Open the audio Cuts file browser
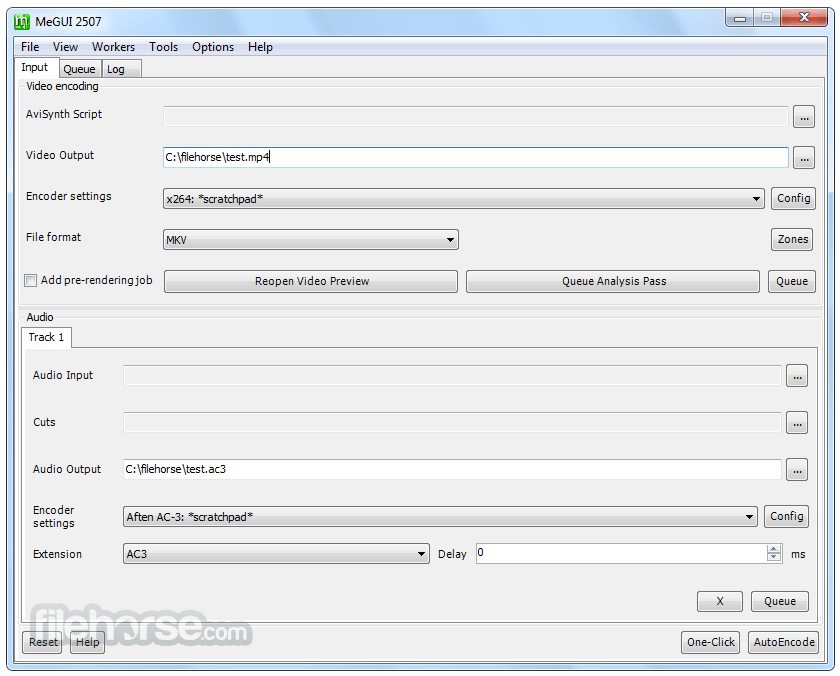 pyautogui.click(x=797, y=423)
